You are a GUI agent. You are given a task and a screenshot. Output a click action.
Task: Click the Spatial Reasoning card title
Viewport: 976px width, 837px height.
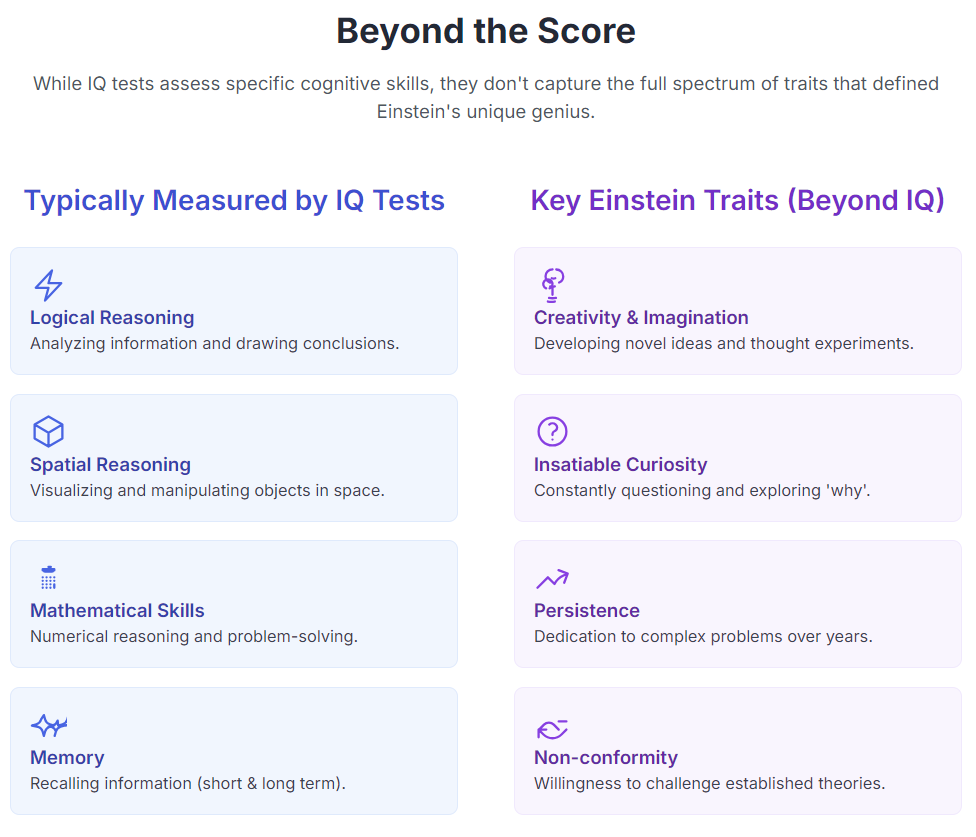tap(110, 465)
